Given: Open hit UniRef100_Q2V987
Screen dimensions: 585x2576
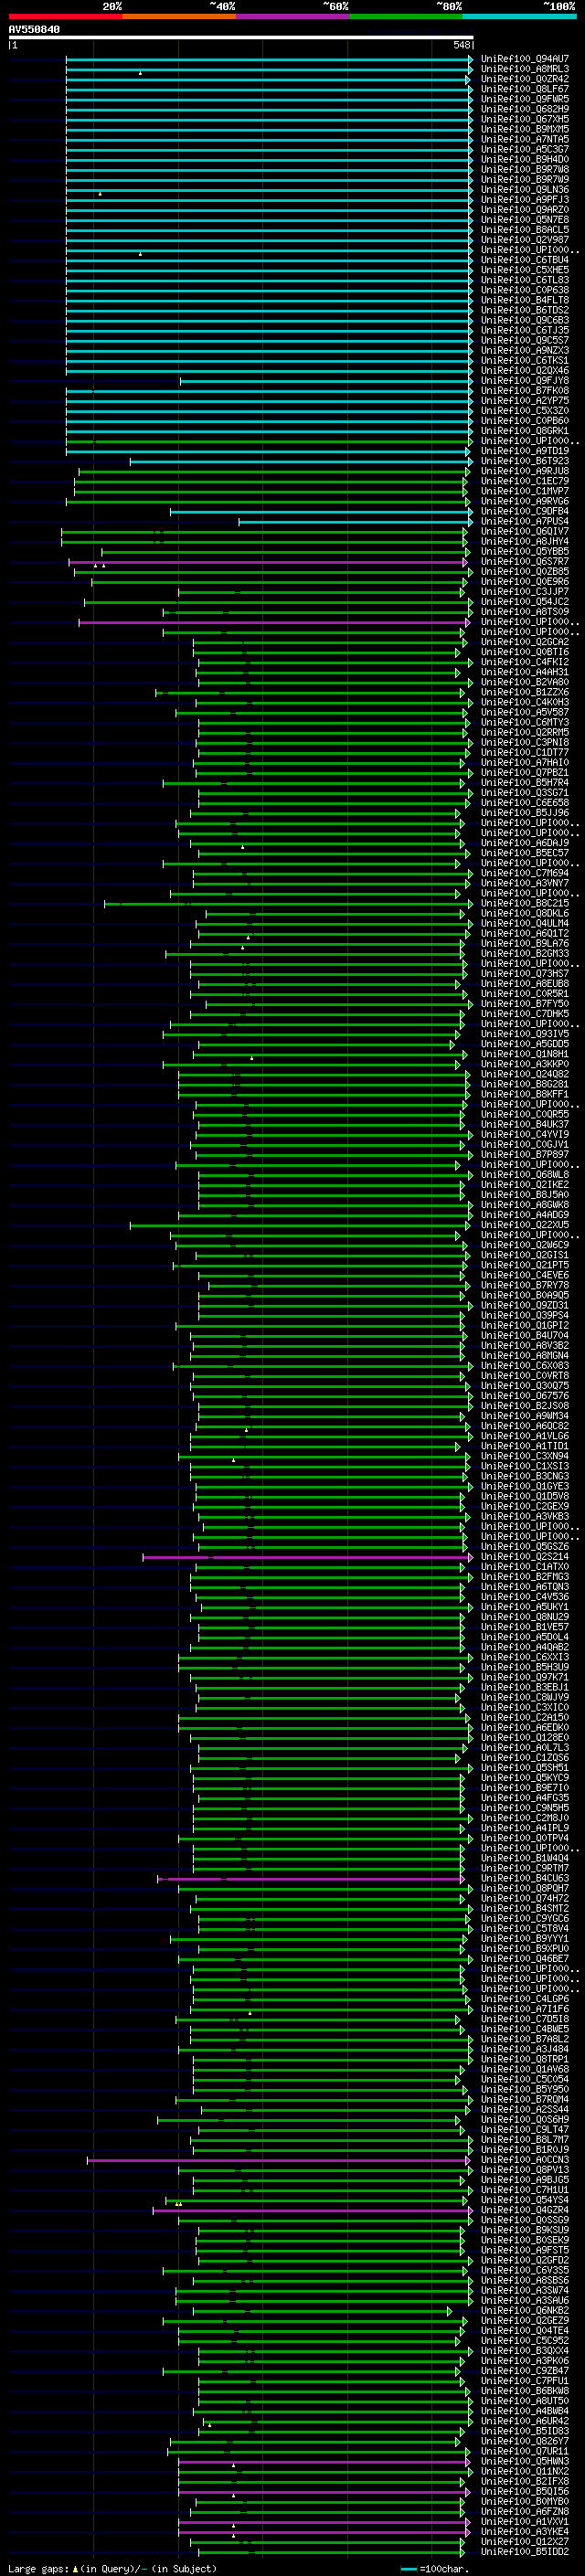Looking at the screenshot, I should click(525, 240).
